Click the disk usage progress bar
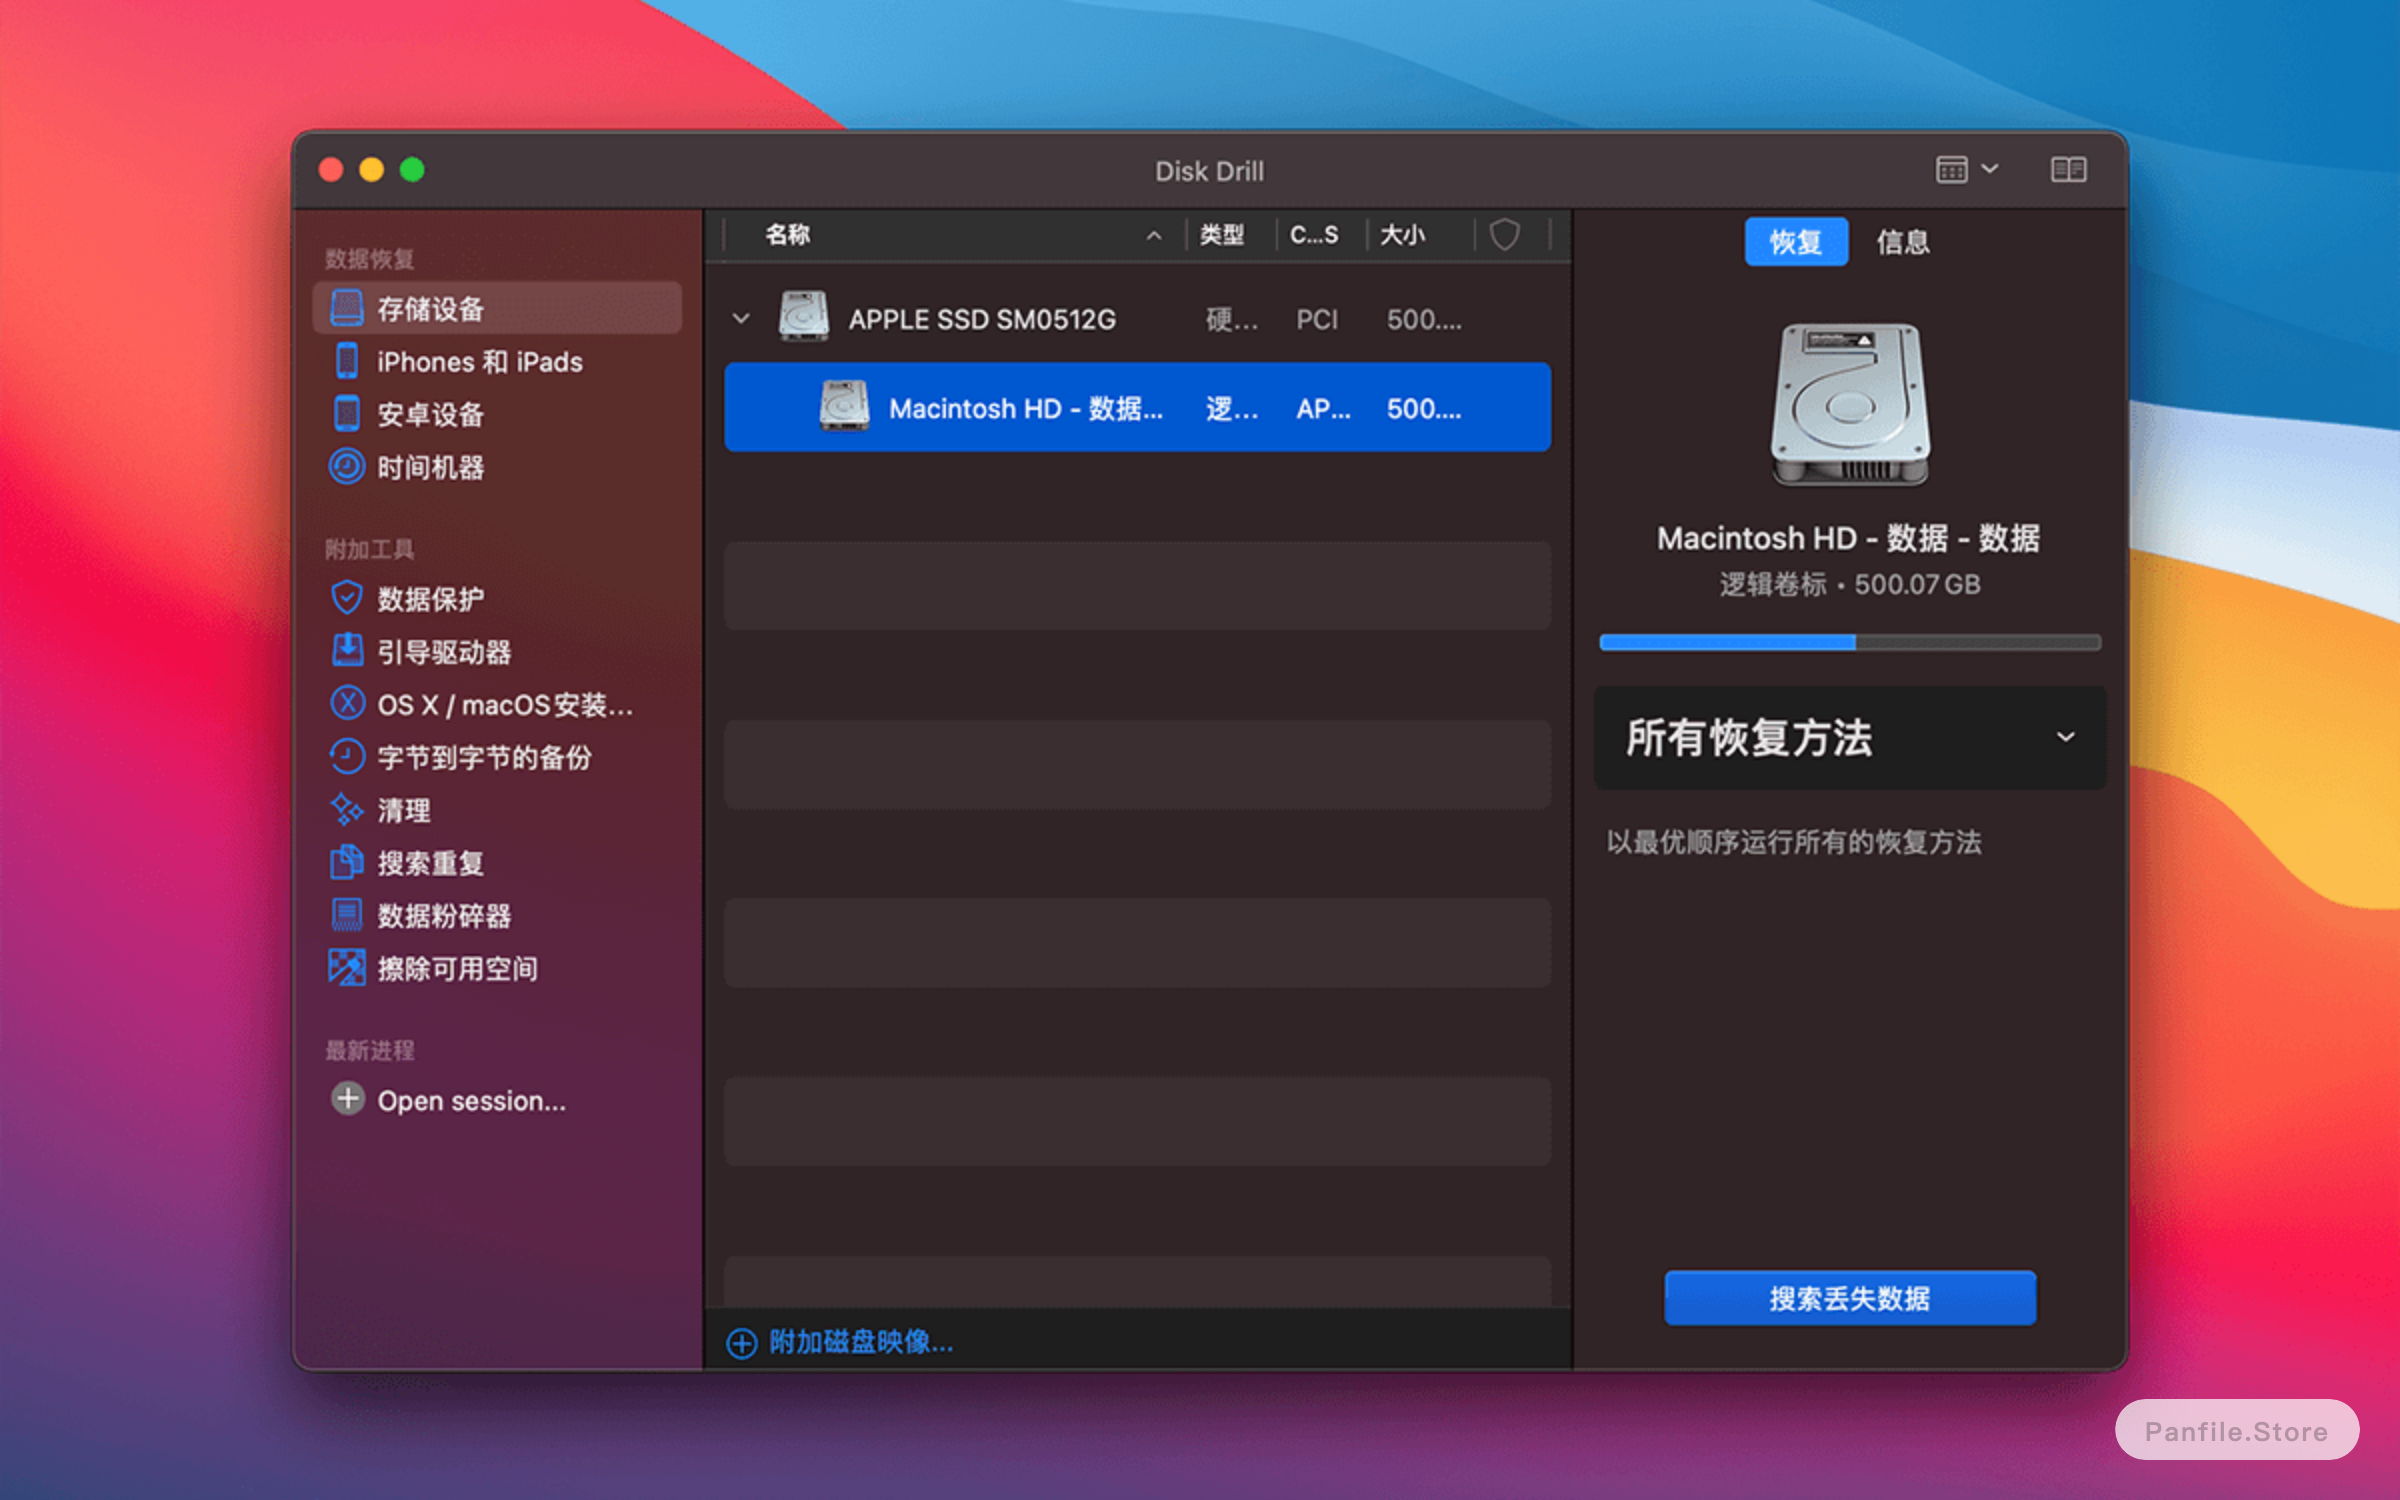This screenshot has width=2400, height=1500. 1850,642
